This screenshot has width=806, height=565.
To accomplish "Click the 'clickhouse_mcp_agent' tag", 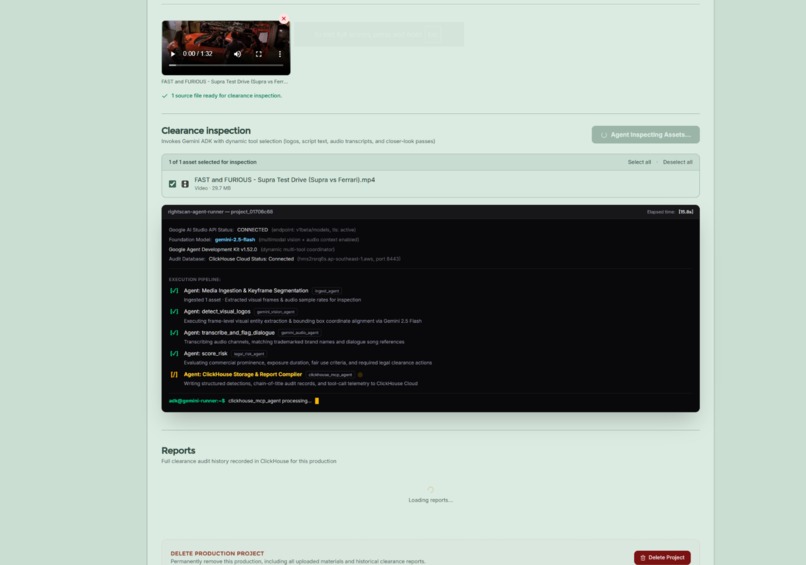I will tap(330, 375).
